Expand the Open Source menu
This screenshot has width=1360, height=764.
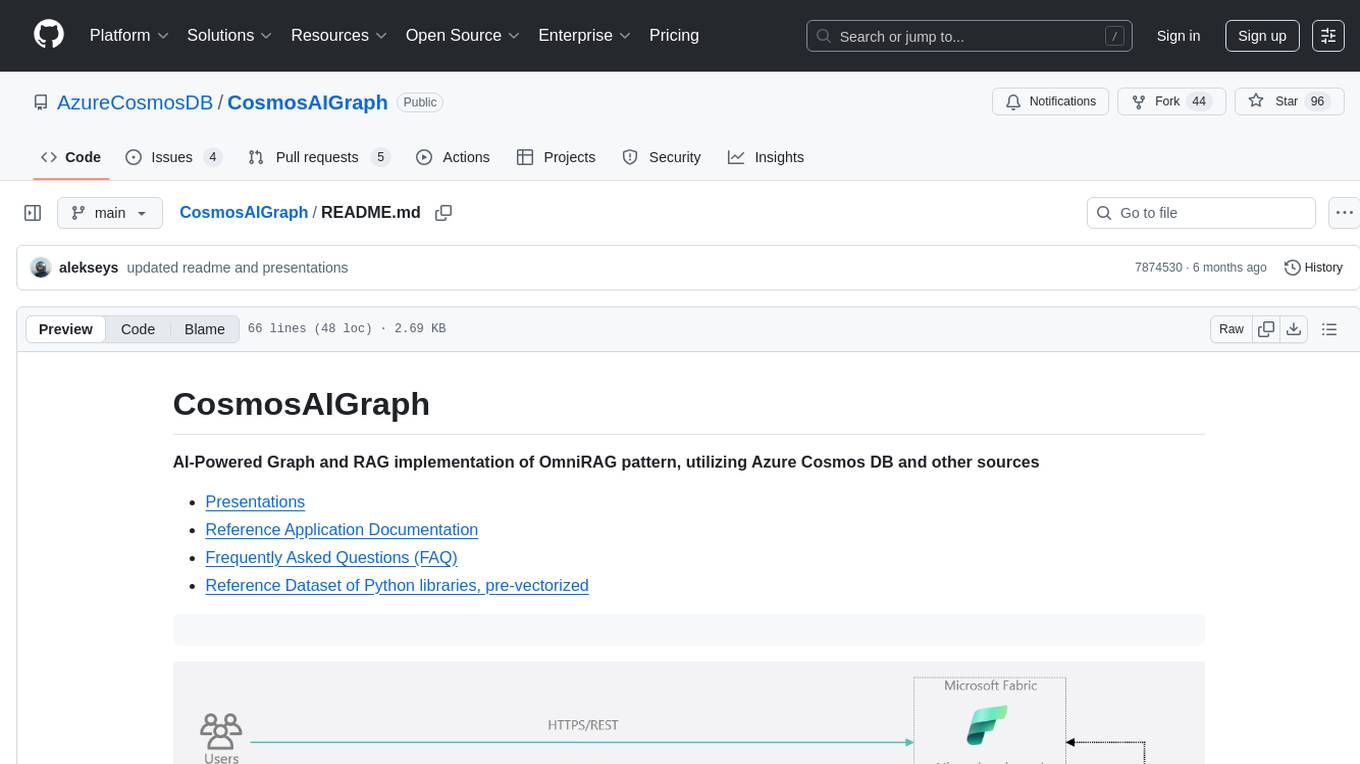(463, 35)
